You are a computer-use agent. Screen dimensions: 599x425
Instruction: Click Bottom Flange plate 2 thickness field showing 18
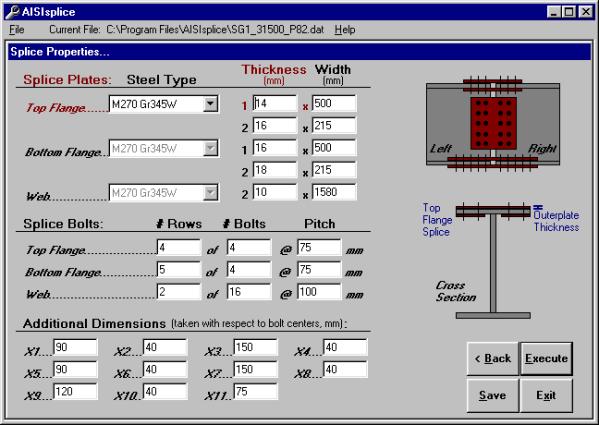pyautogui.click(x=274, y=170)
